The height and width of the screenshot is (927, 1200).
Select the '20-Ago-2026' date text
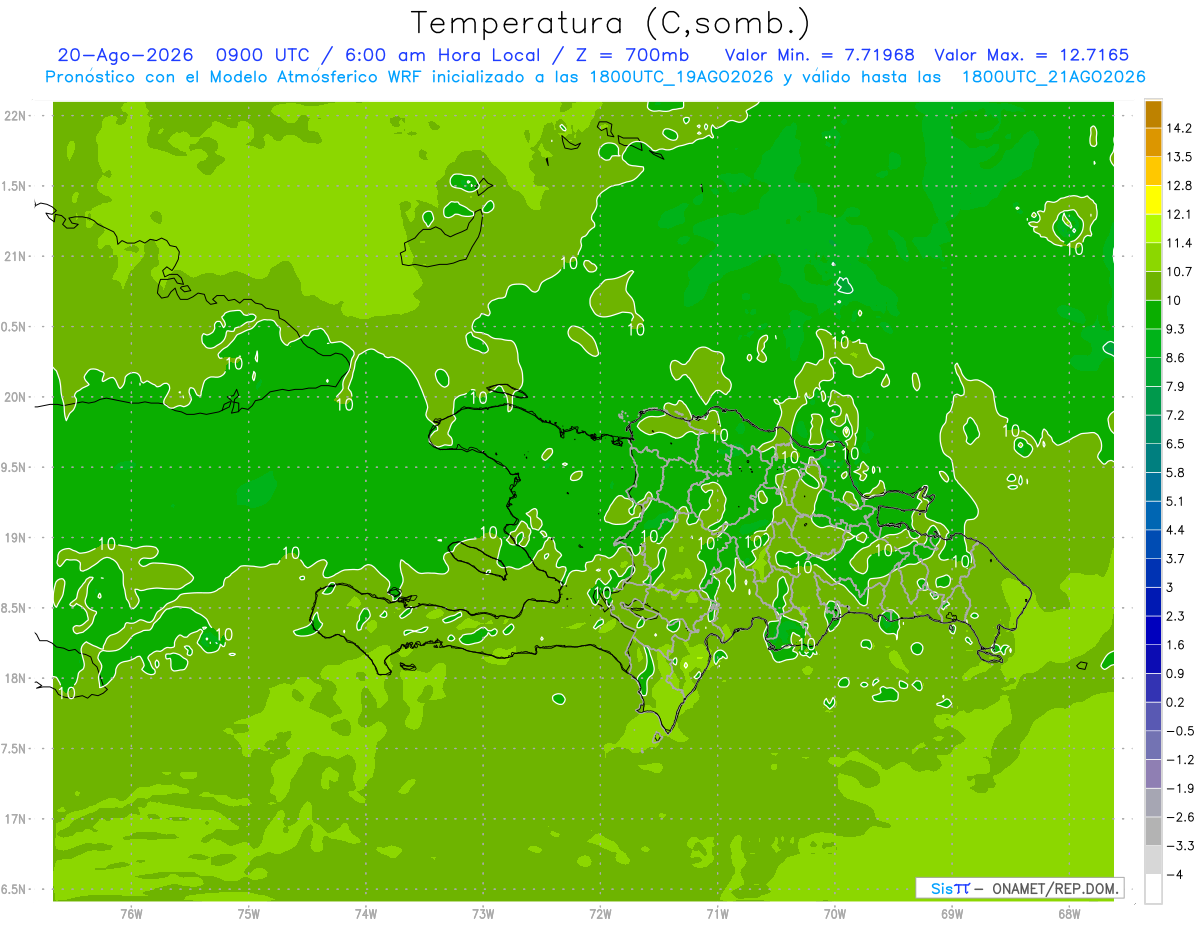(125, 55)
